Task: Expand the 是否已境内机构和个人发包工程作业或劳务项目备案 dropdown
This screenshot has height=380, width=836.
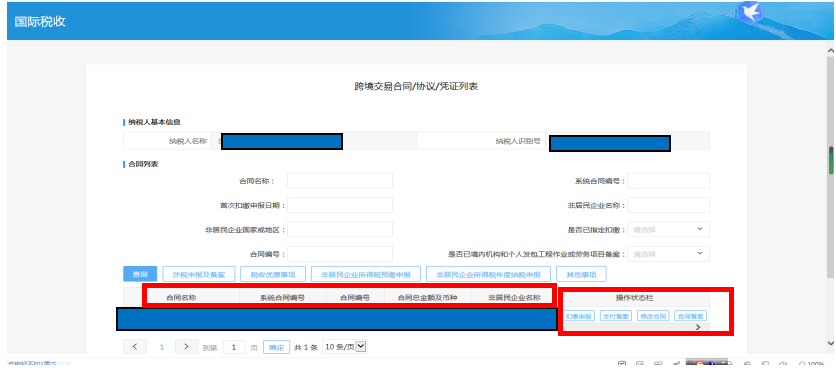Action: click(x=669, y=254)
